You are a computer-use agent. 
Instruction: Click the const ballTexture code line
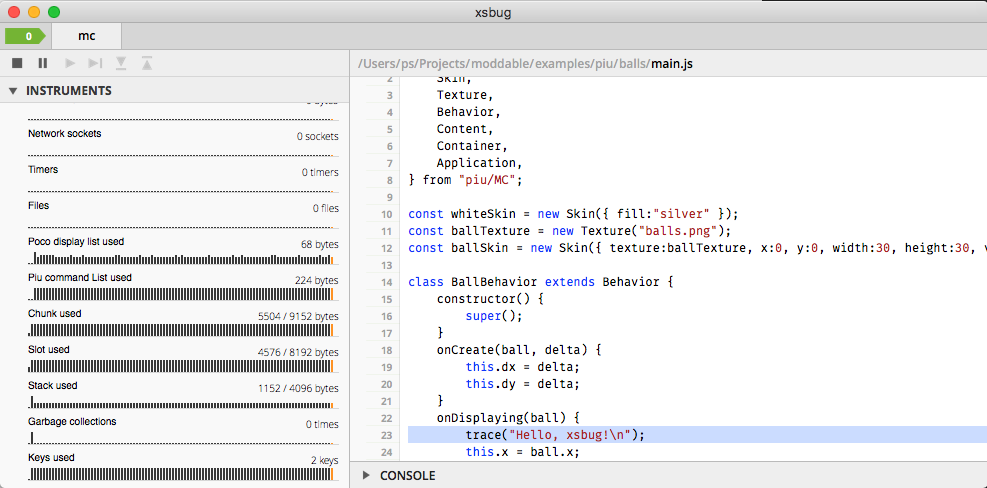point(569,230)
